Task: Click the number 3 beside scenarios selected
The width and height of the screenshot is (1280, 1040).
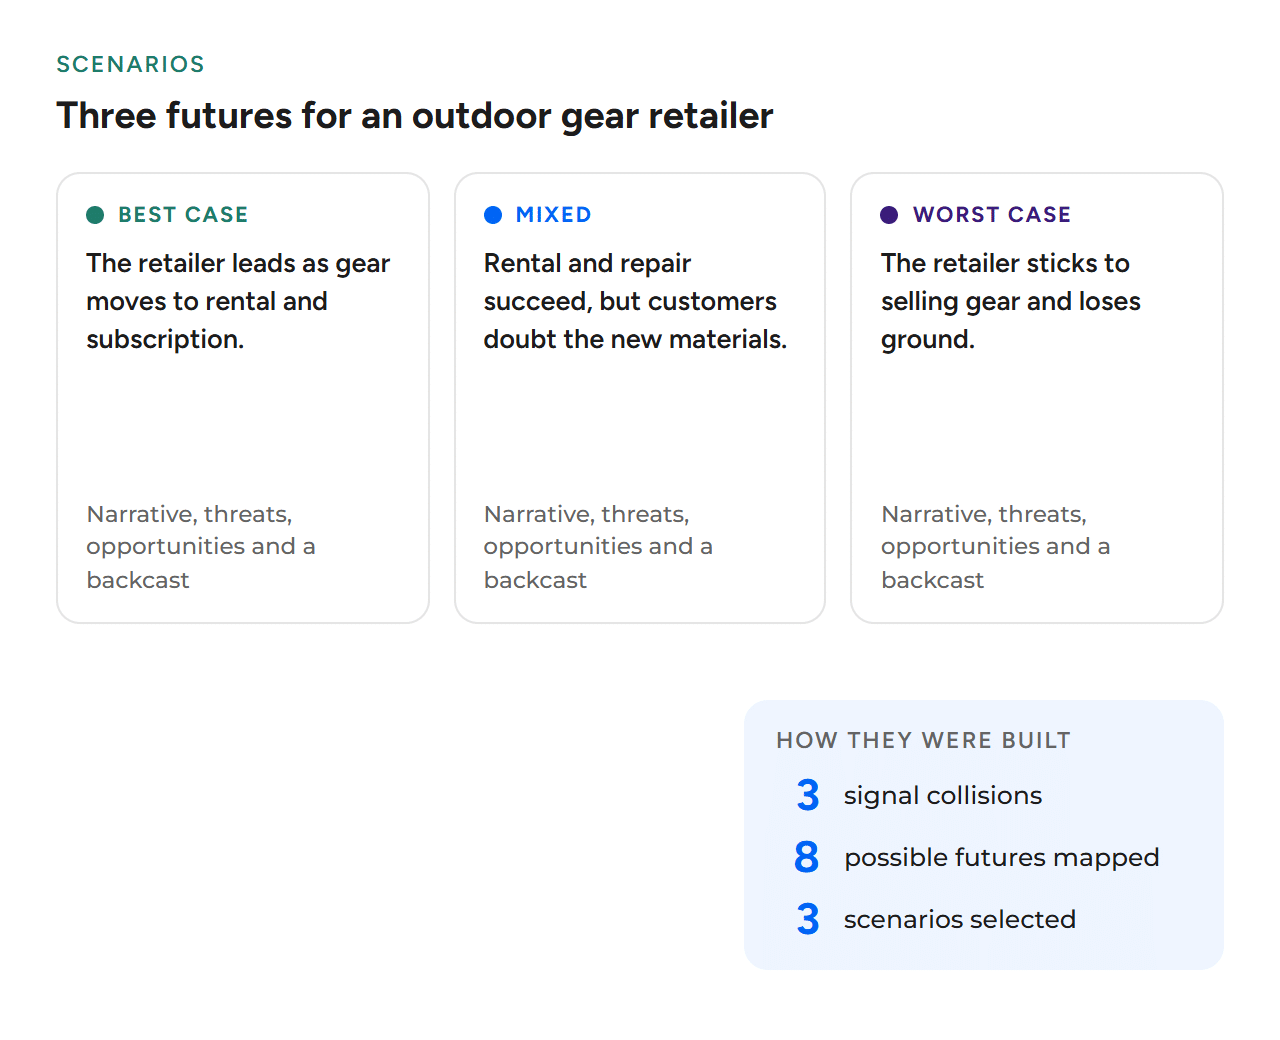Action: point(808,920)
